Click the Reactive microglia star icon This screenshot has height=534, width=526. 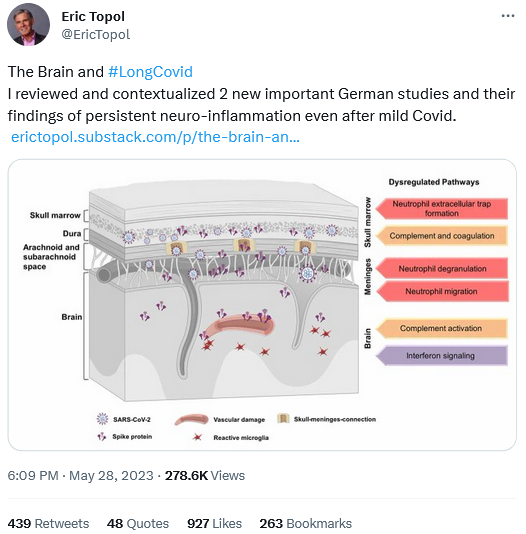pyautogui.click(x=197, y=437)
